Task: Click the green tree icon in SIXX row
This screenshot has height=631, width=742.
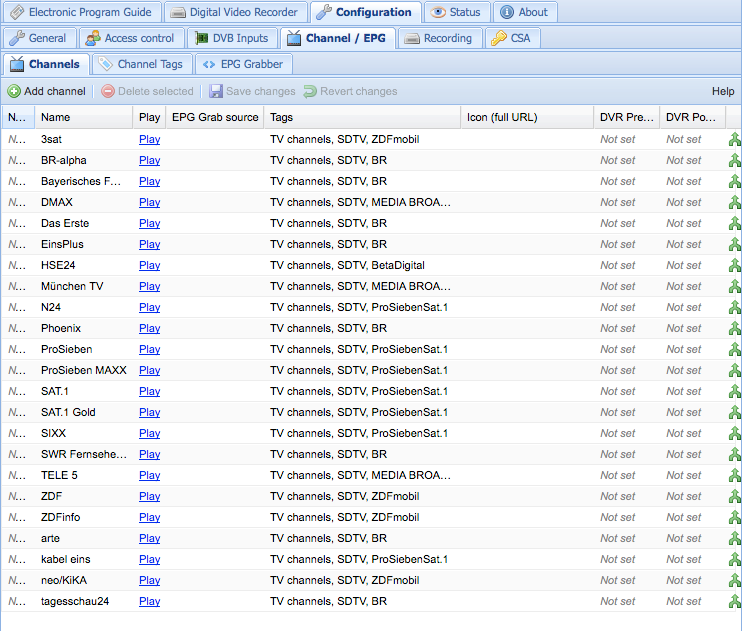Action: (734, 433)
